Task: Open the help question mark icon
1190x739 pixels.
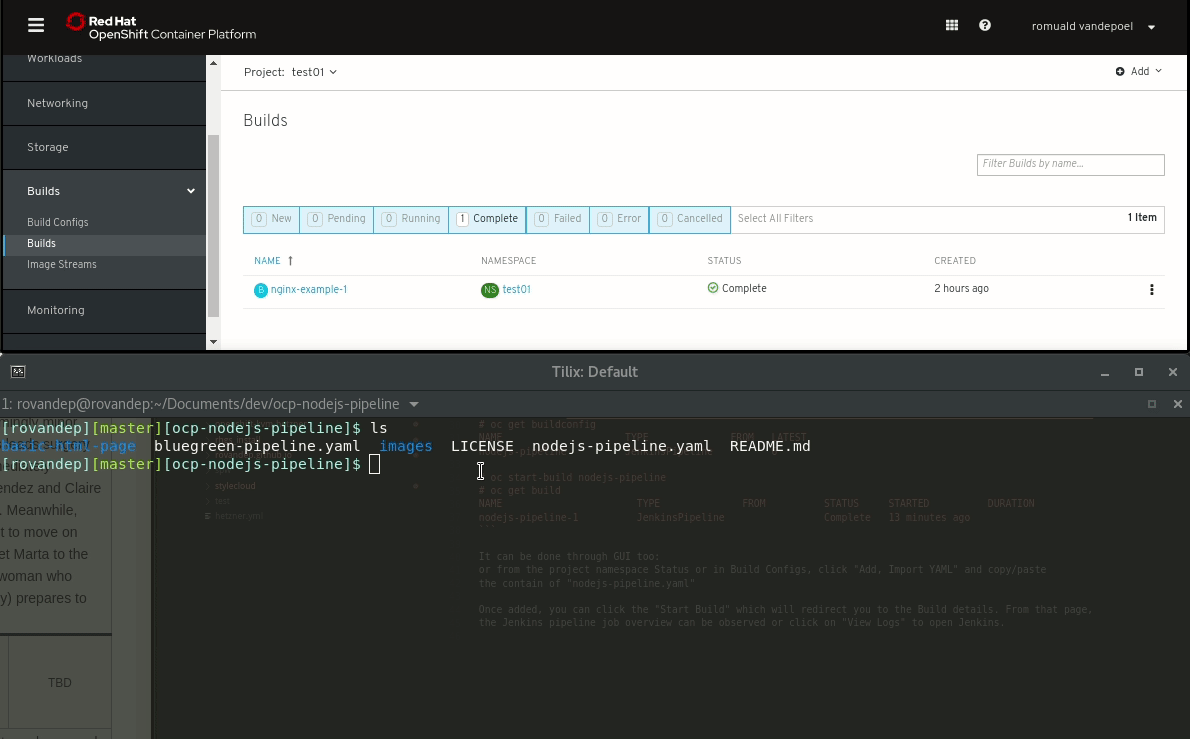Action: 985,25
